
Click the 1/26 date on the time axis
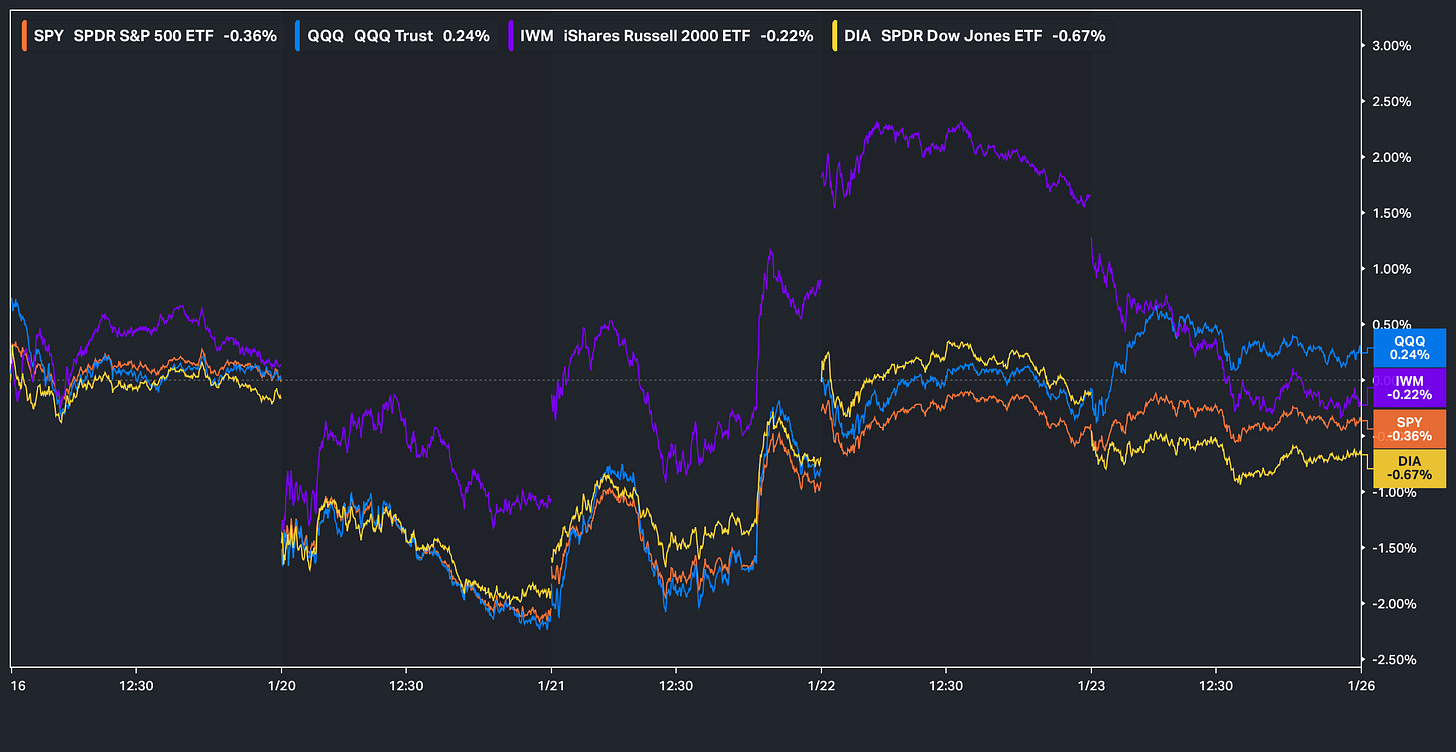pyautogui.click(x=1361, y=685)
